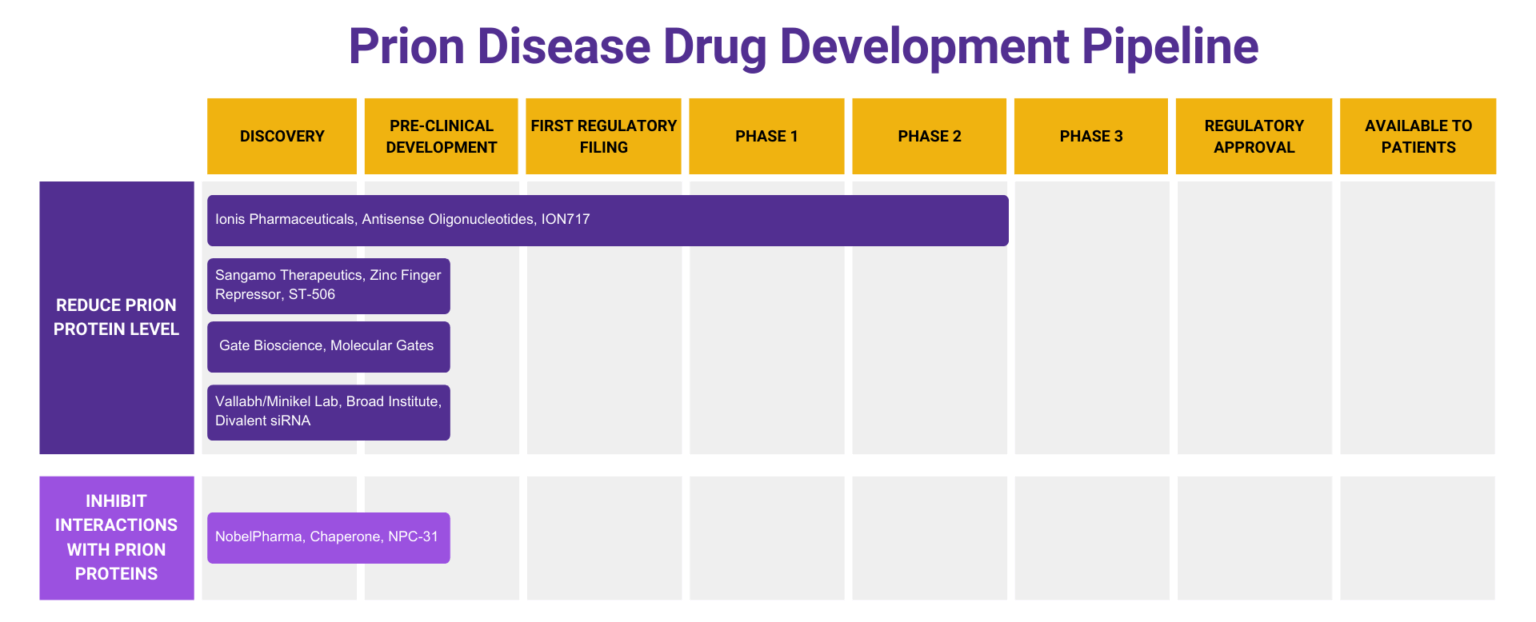Select the NobelPharma Chaperone NPC-31 entry

point(328,537)
